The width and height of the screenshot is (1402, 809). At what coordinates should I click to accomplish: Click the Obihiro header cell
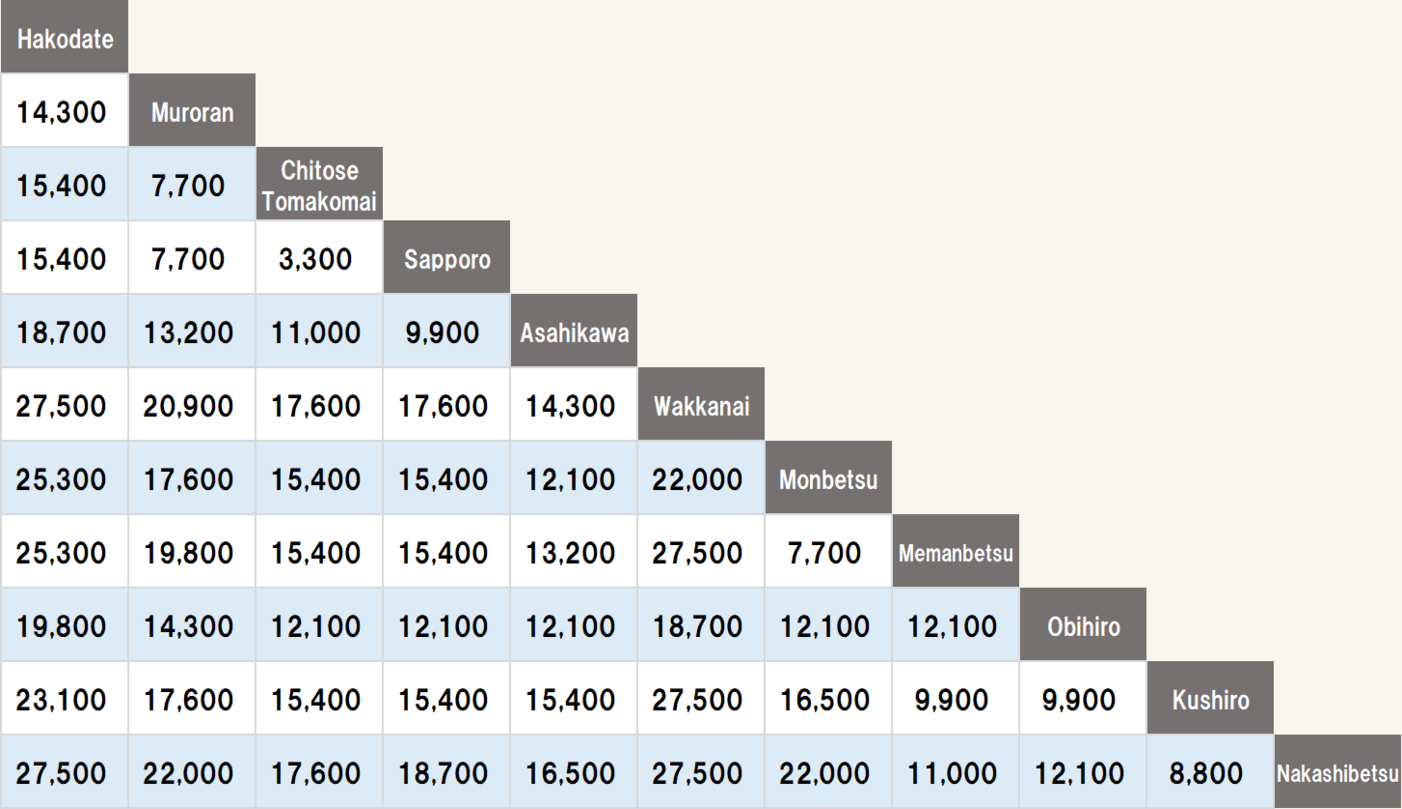pyautogui.click(x=1083, y=626)
